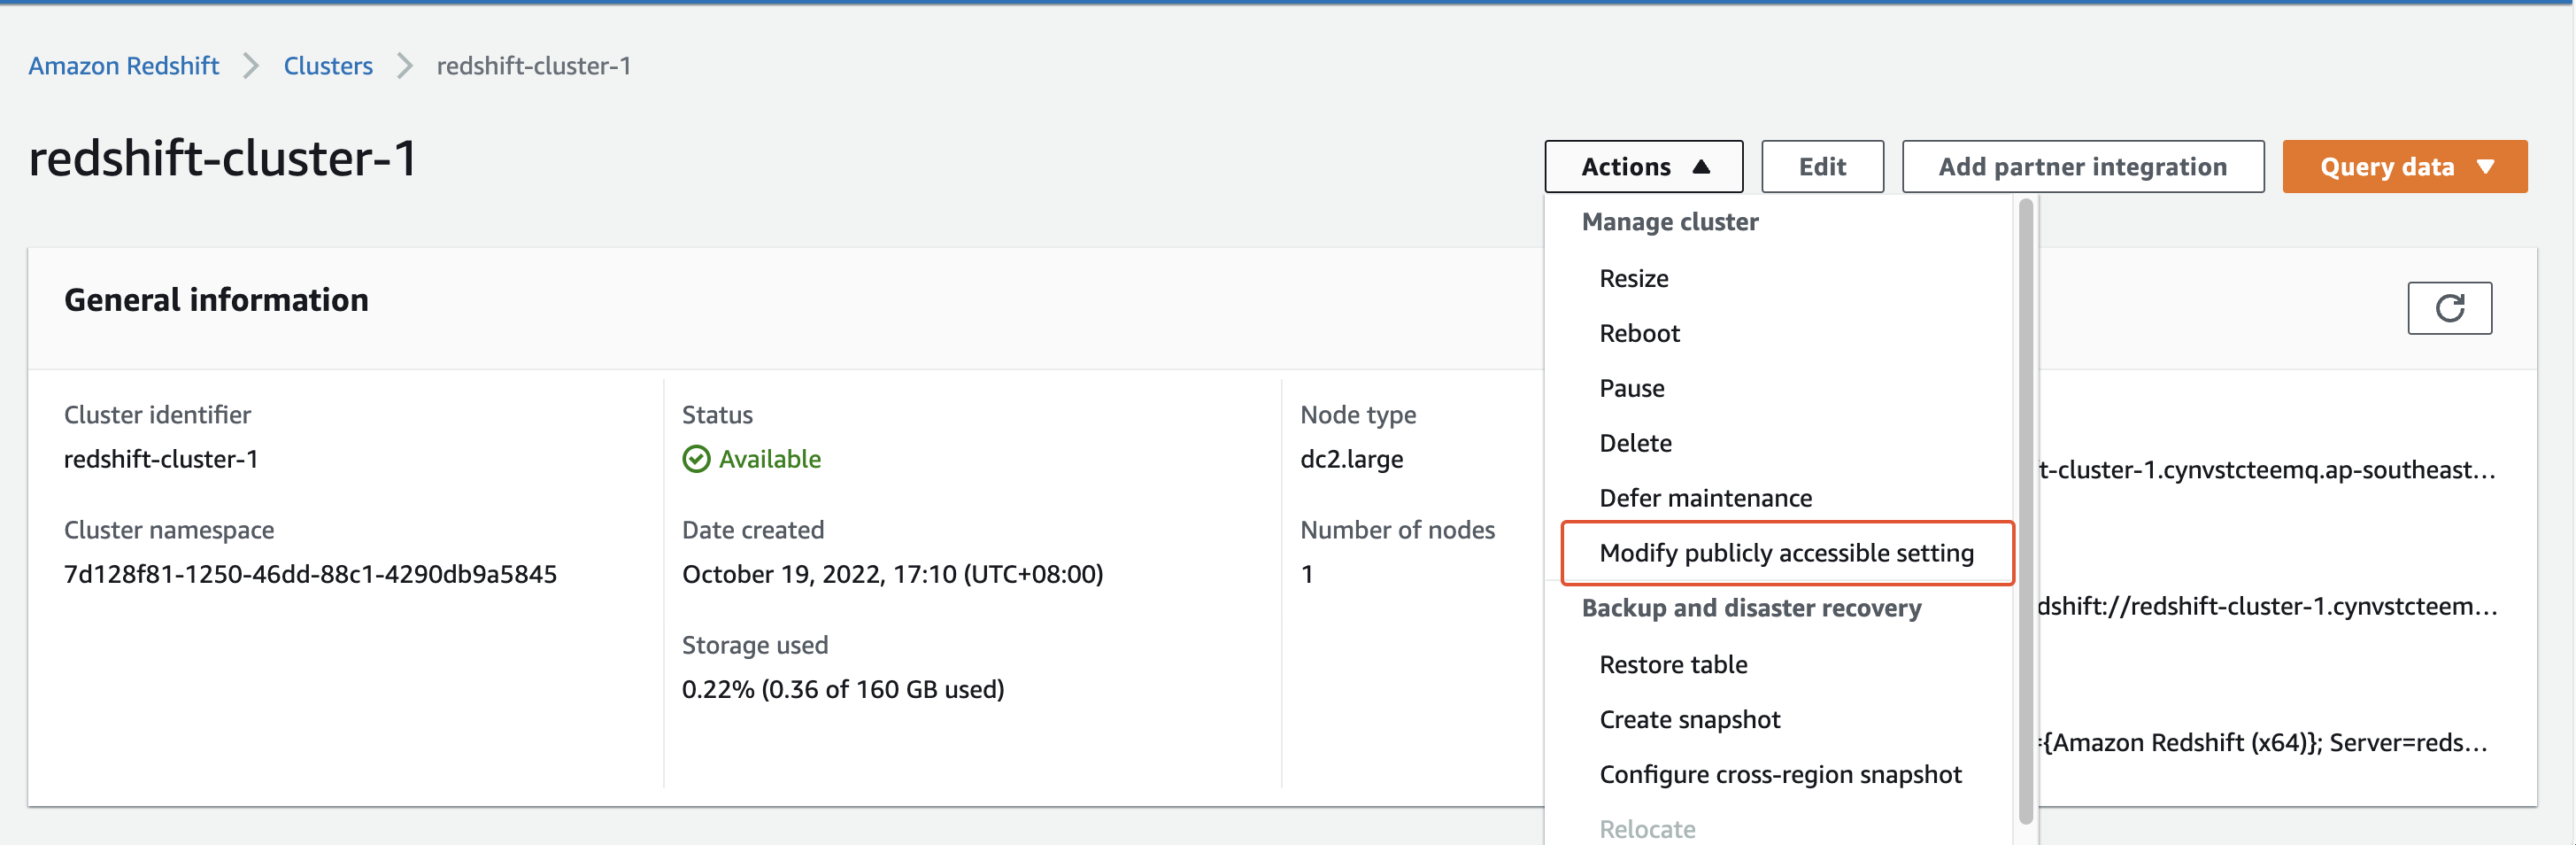Click the breadcrumb chevron after Amazon Redshift
This screenshot has height=845, width=2576.
[x=251, y=66]
